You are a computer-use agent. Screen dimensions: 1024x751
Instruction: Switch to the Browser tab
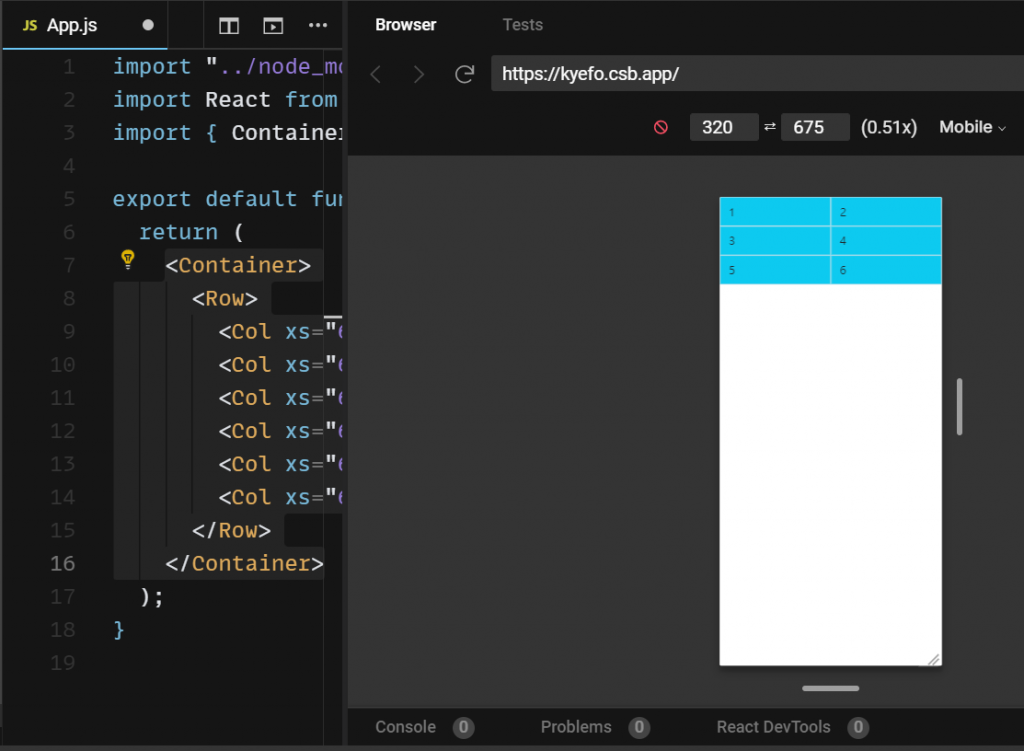[x=406, y=25]
